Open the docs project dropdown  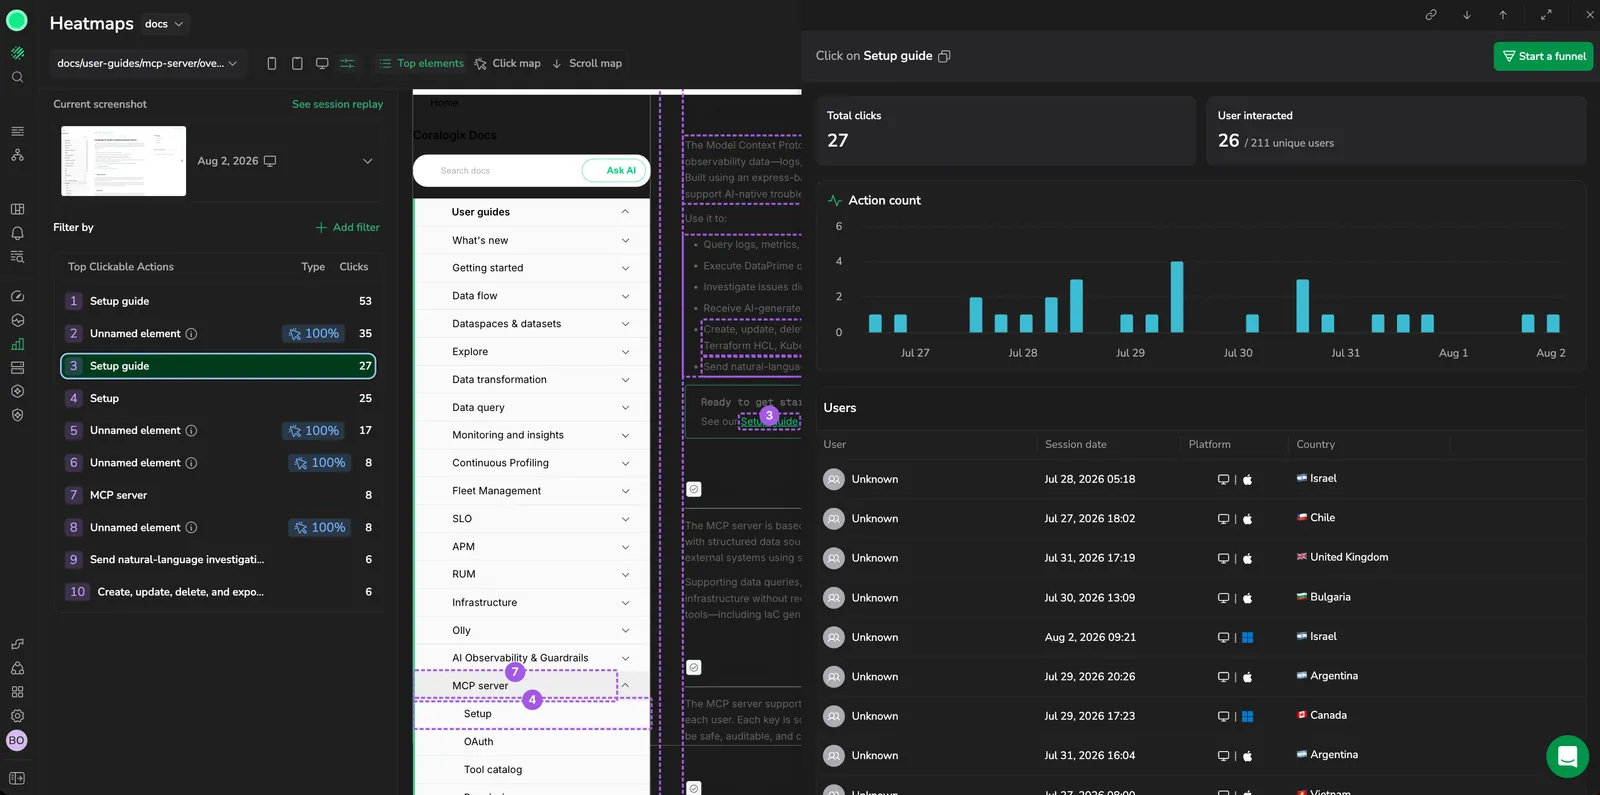[164, 24]
